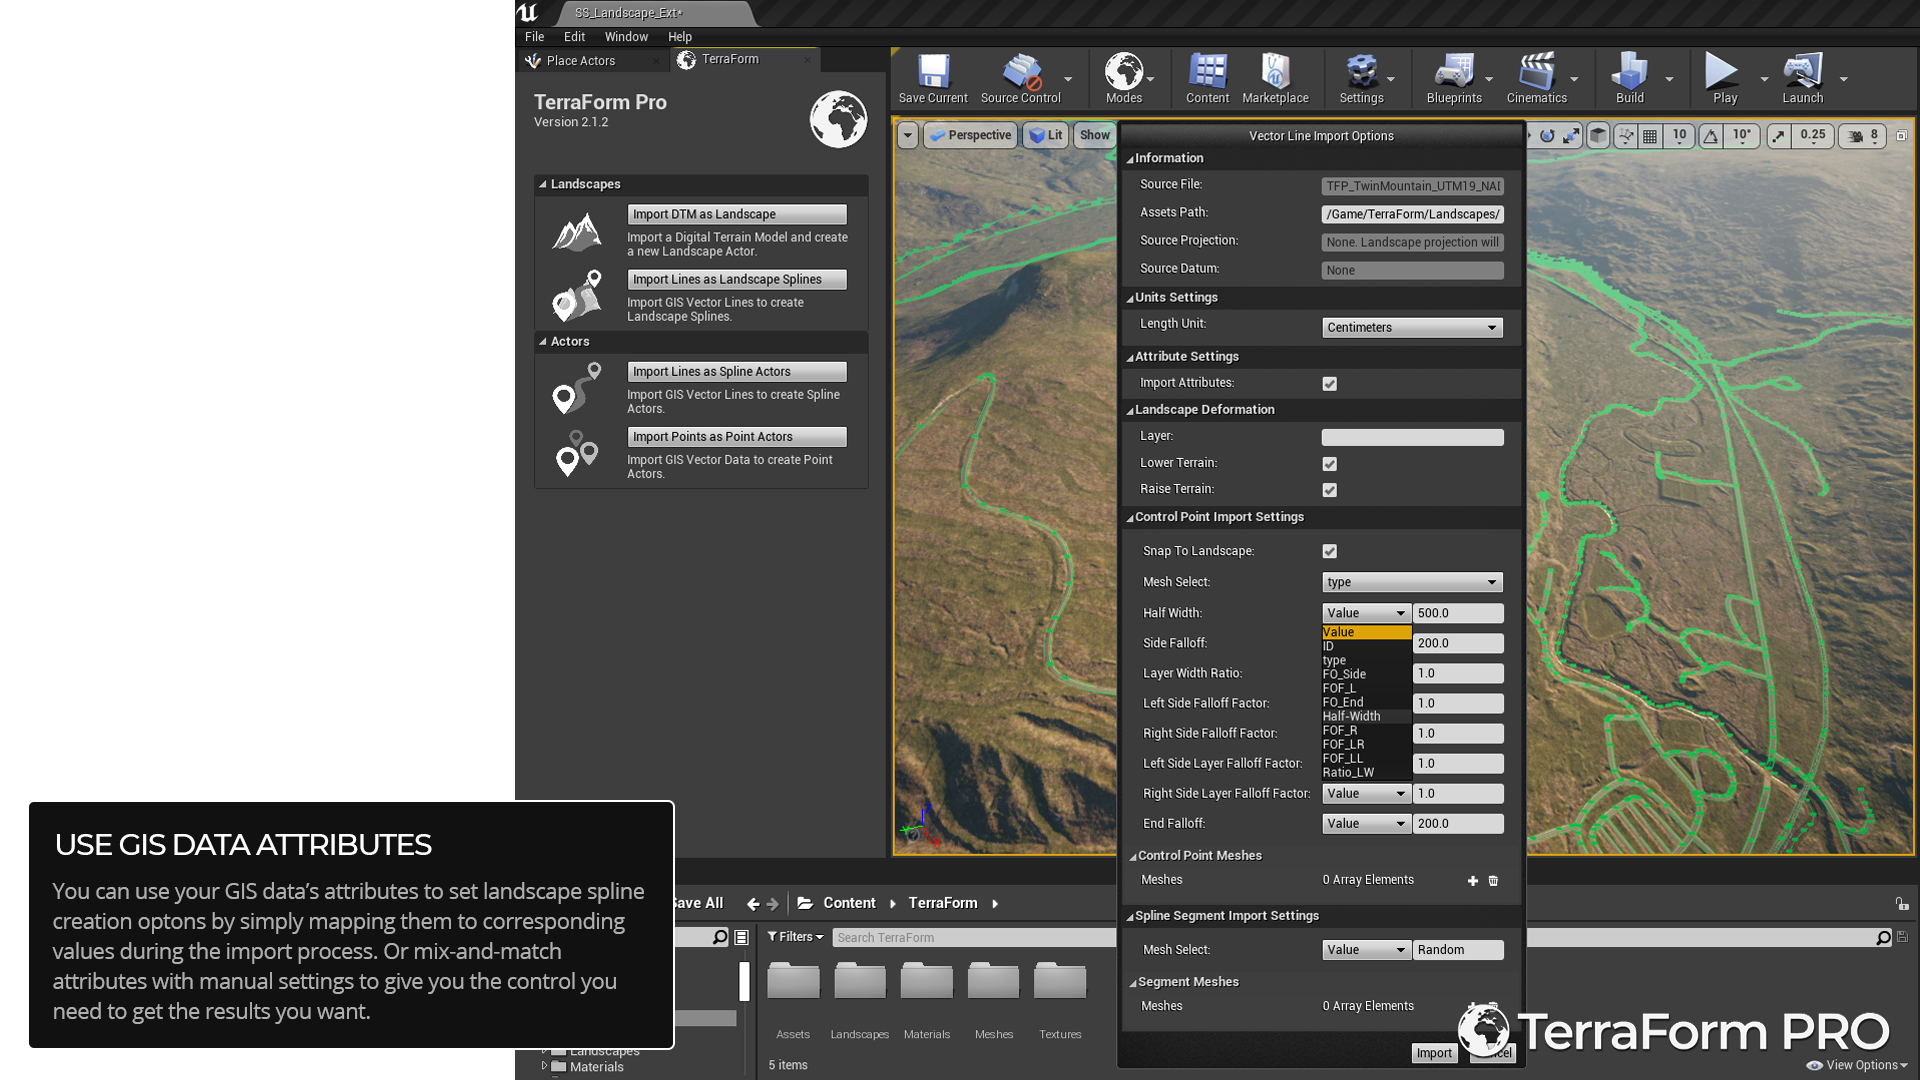1920x1080 pixels.
Task: Click Import Lines as Spline Actors button
Action: tap(737, 372)
